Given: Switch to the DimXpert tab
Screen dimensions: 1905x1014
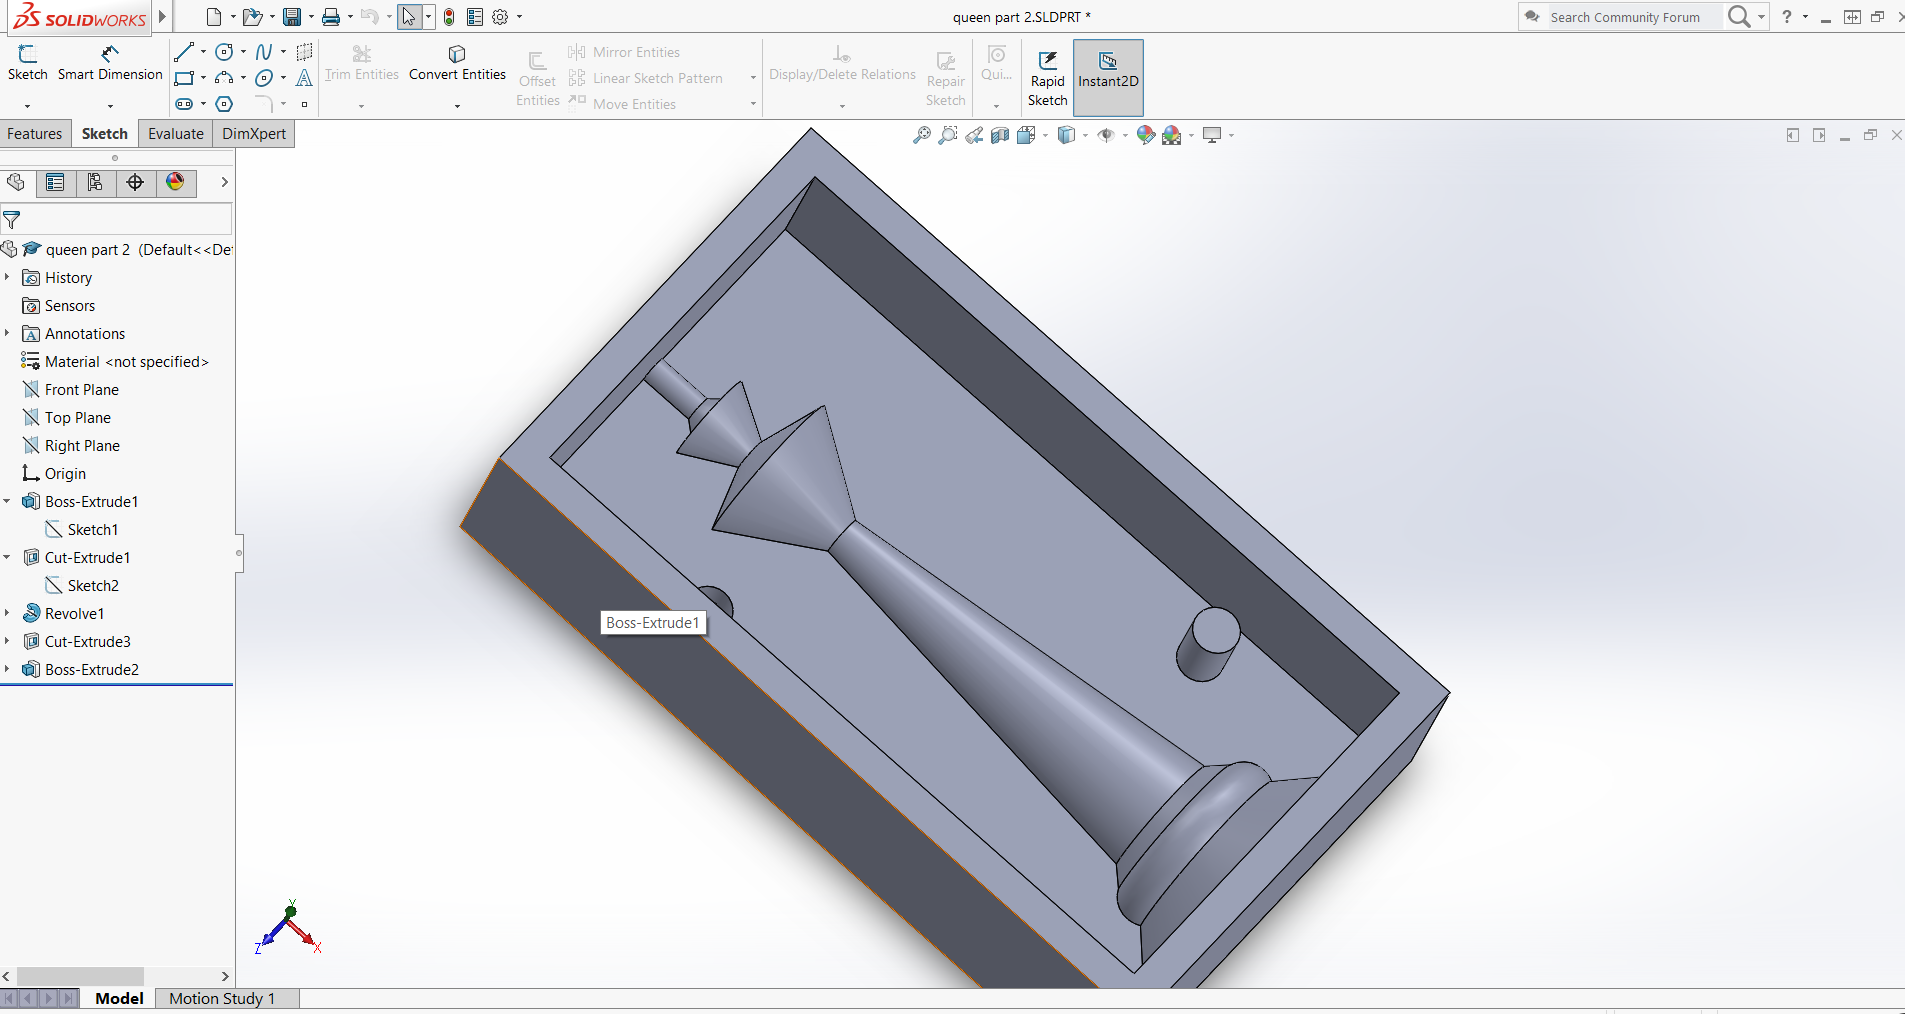Looking at the screenshot, I should pos(254,134).
